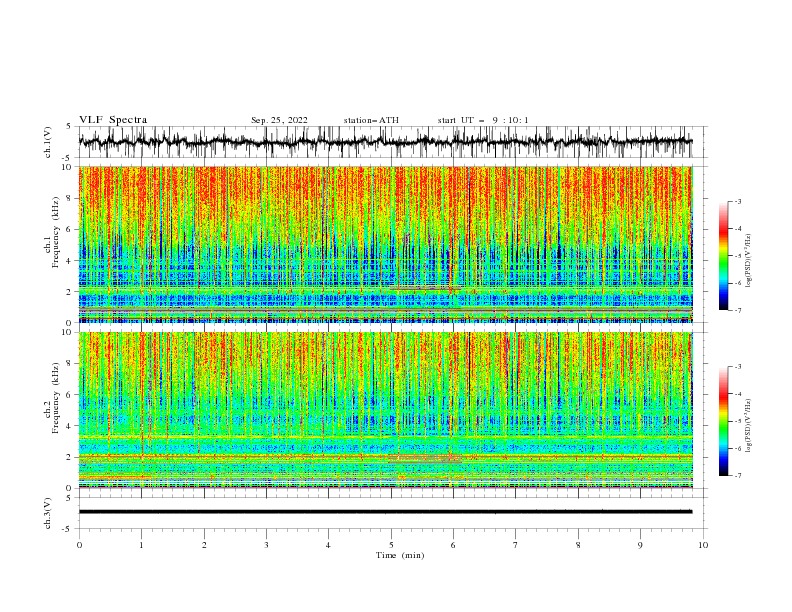Click time axis tick label '10'
This screenshot has height=612, width=792.
click(x=703, y=545)
